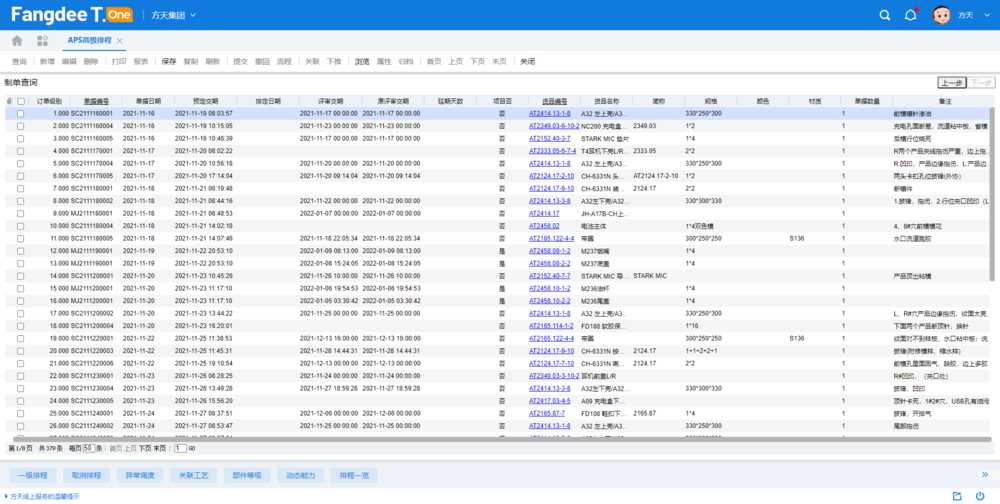Click the search magnifier icon
Screen dimensions: 1000x504
[x=884, y=15]
